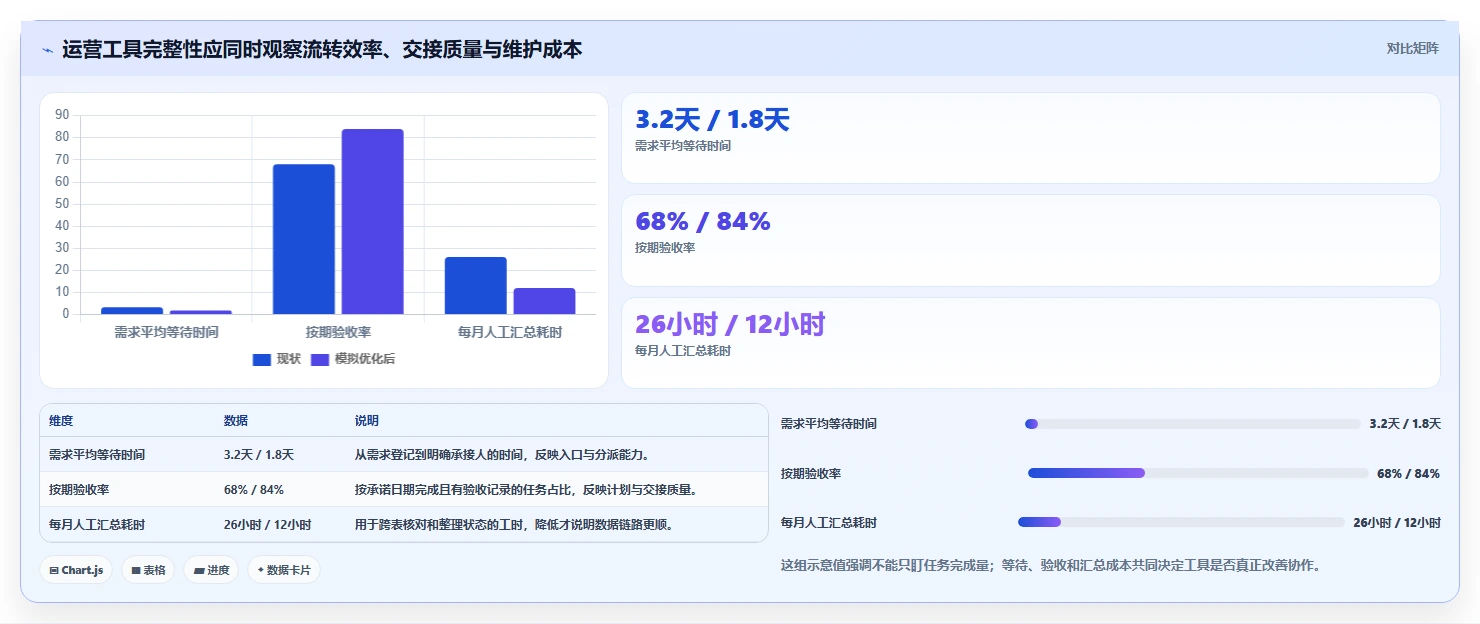Image resolution: width=1480 pixels, height=624 pixels.
Task: Click progress value 68% / 84% beside bar
Action: pos(1408,473)
